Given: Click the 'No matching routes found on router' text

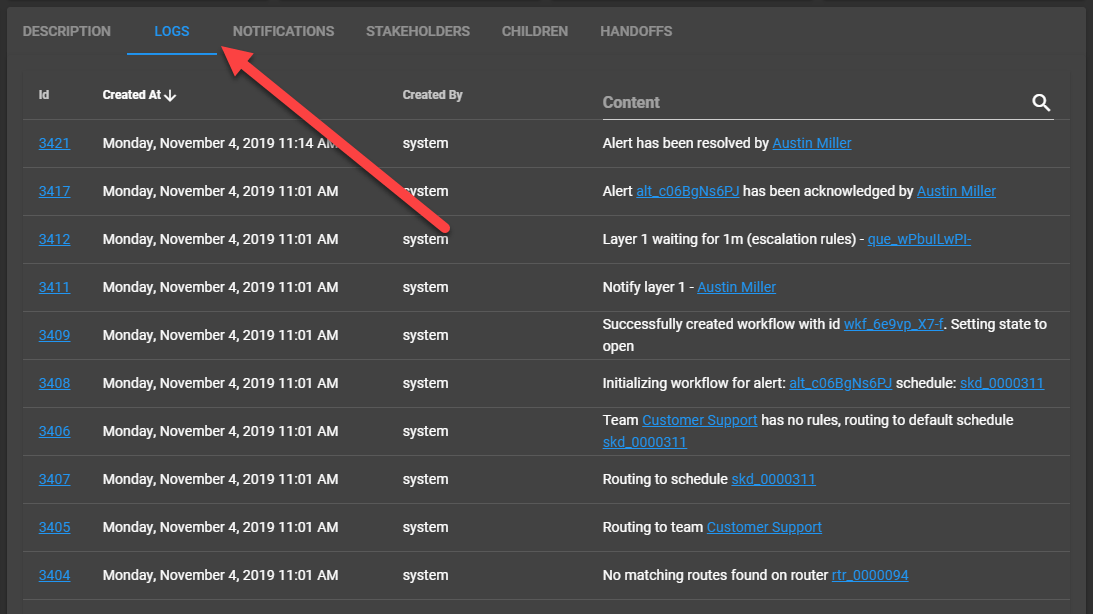Looking at the screenshot, I should tap(715, 576).
